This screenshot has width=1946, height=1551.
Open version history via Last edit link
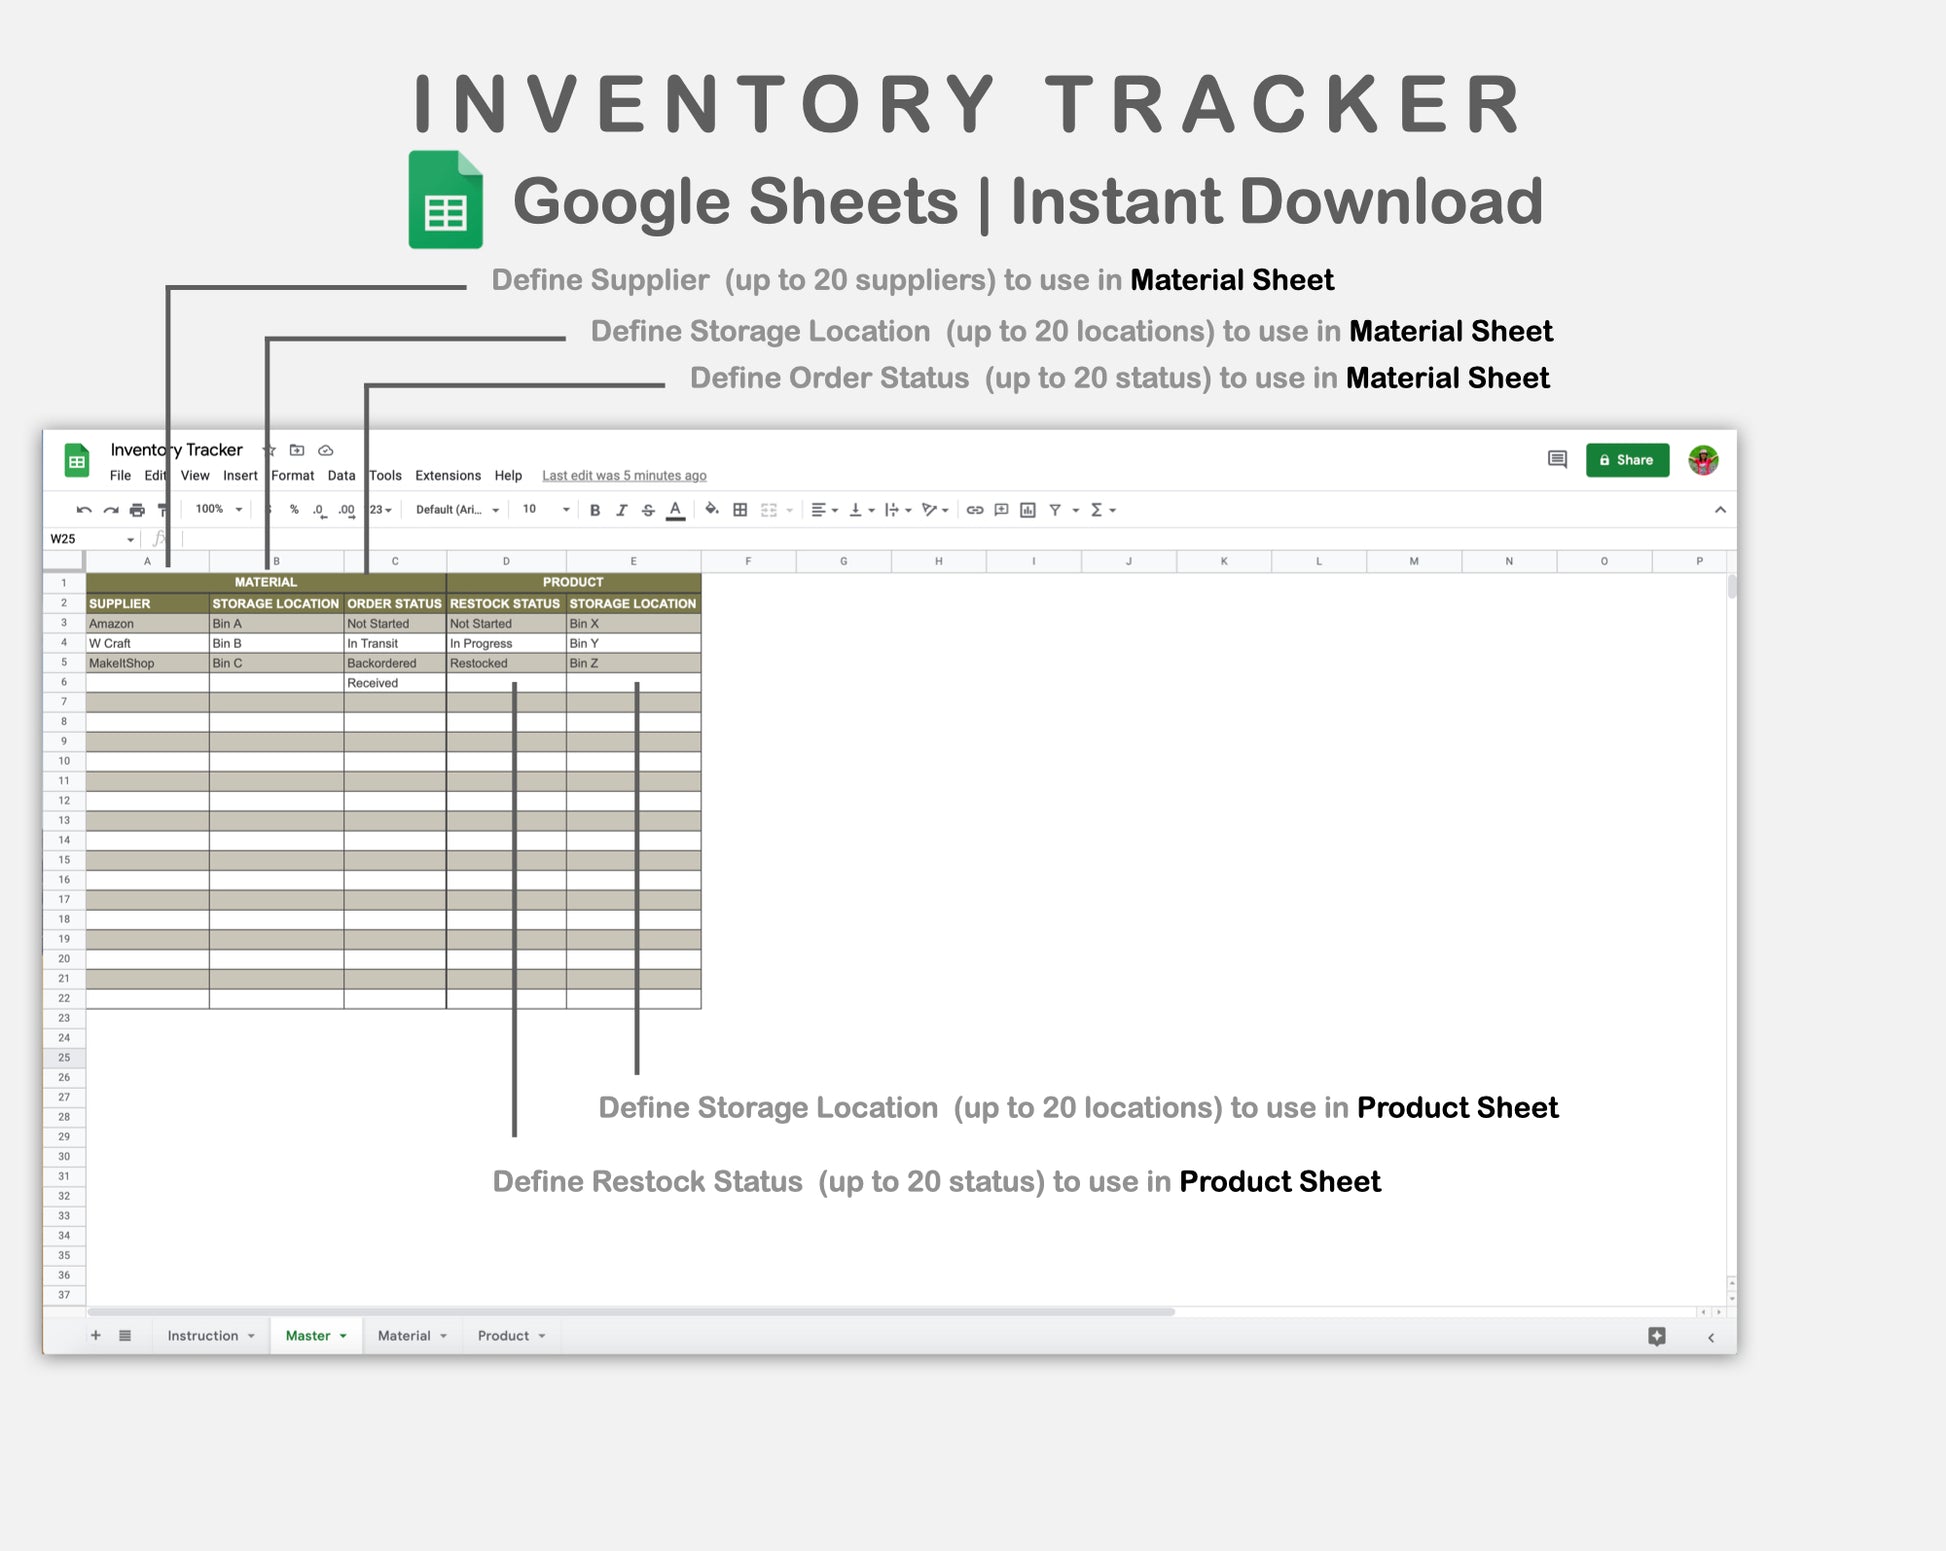click(623, 476)
